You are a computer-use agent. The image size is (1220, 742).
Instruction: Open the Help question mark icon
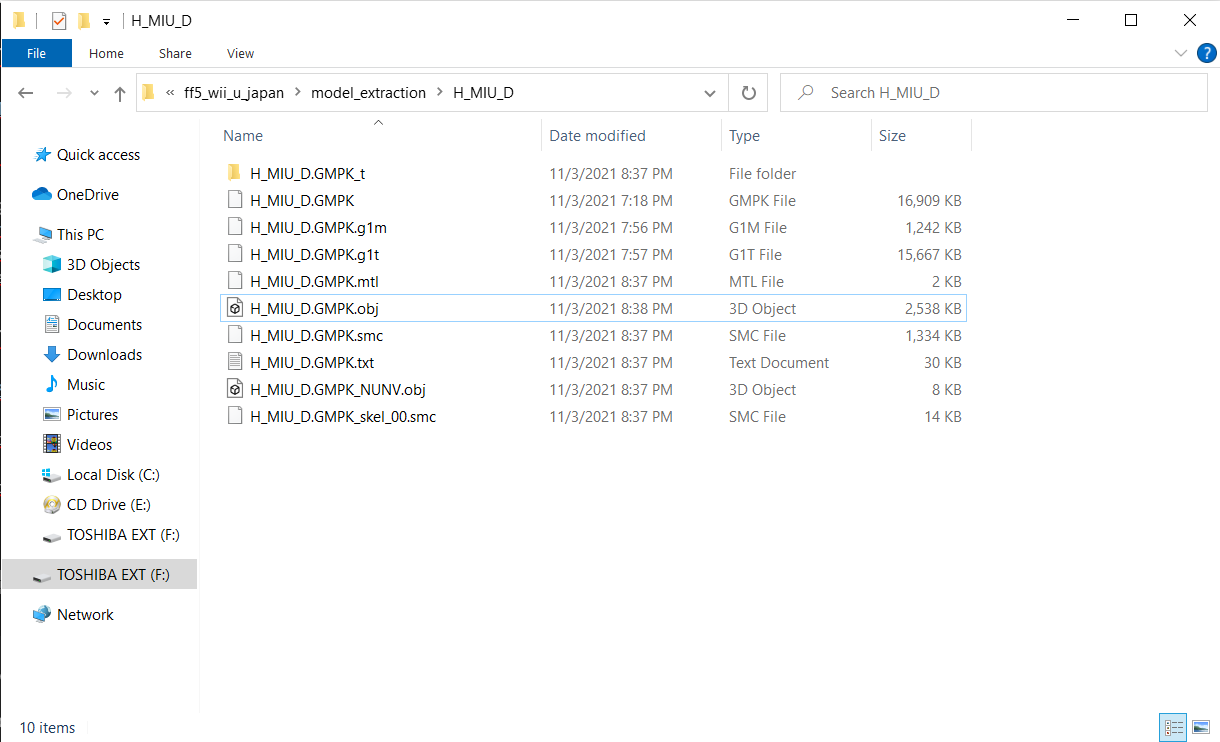1205,53
